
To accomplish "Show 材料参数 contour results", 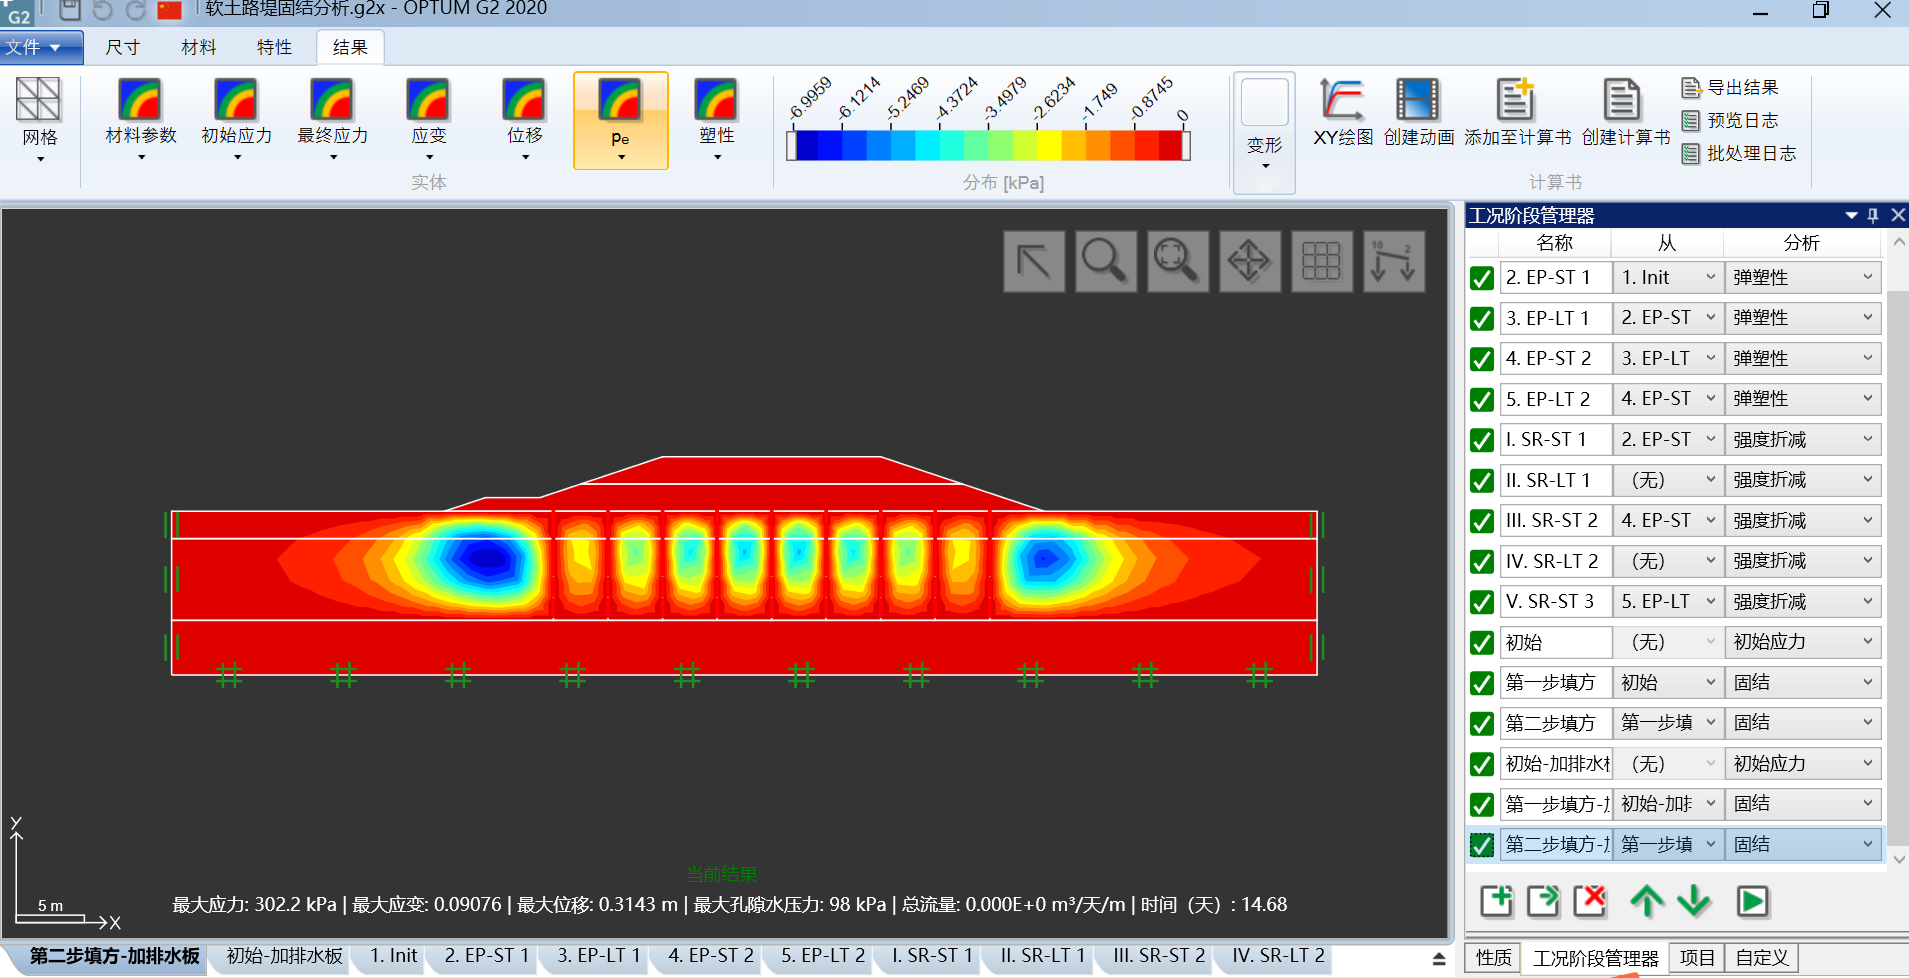I will coord(141,120).
